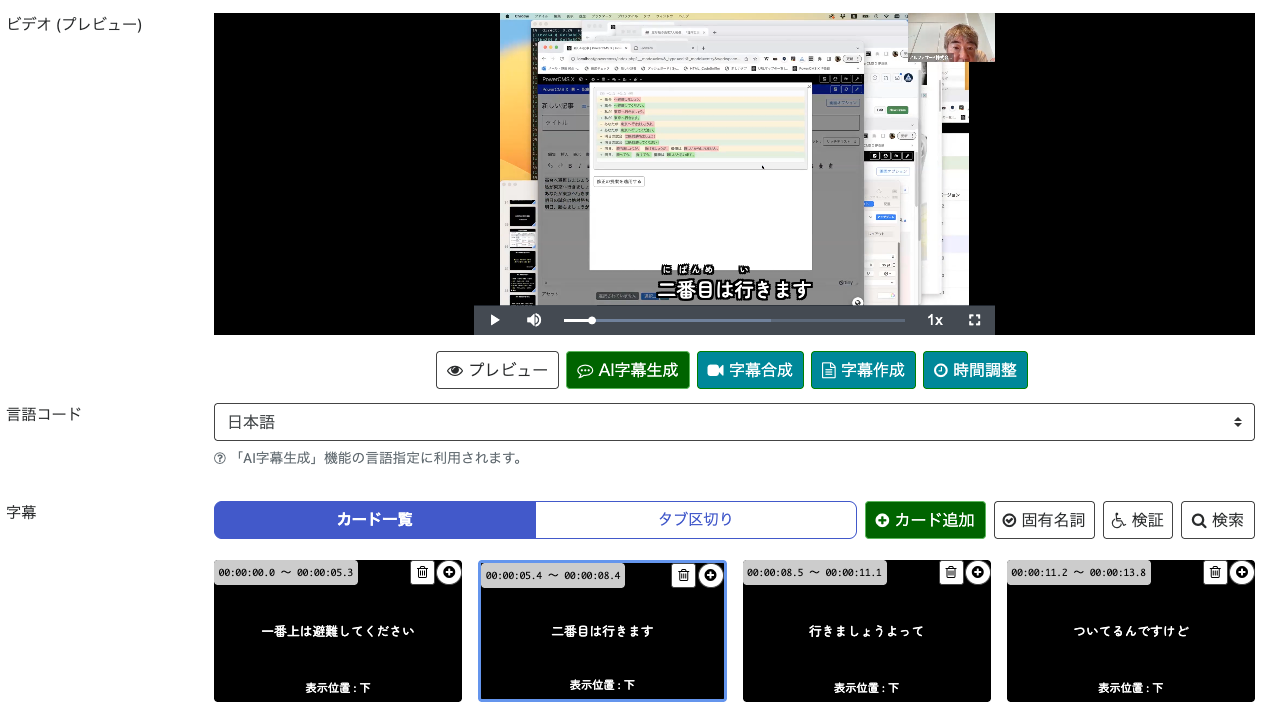Click the plus icon on the "行きましょうよって" card

pyautogui.click(x=976, y=572)
